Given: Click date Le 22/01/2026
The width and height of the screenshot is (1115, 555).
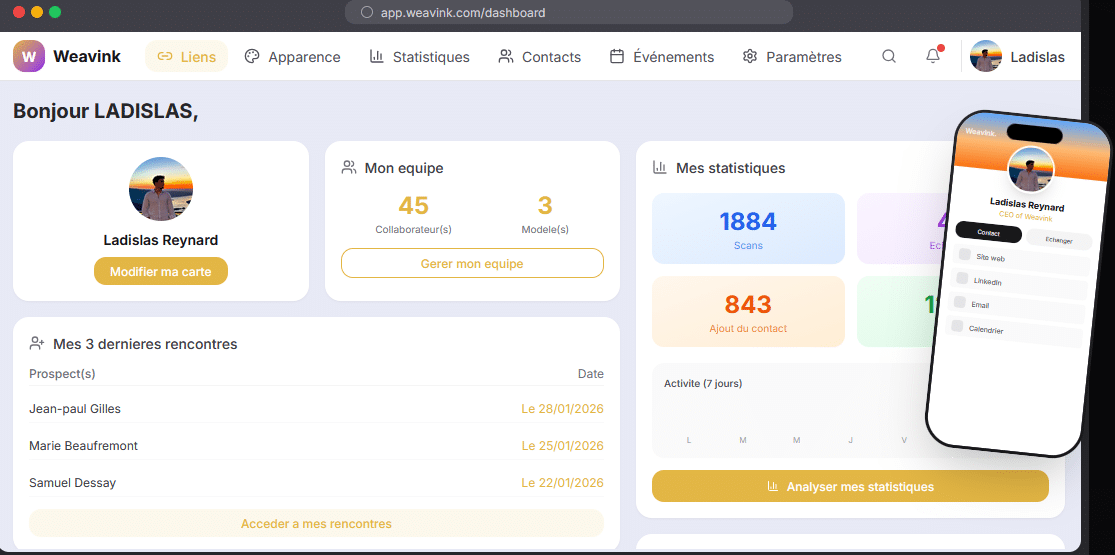Looking at the screenshot, I should point(562,482).
